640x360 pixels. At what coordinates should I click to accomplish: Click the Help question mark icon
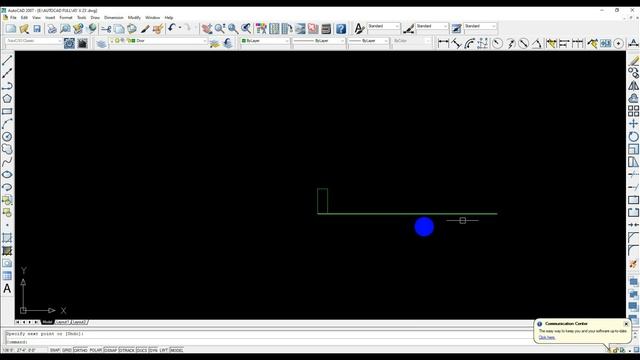[x=341, y=29]
